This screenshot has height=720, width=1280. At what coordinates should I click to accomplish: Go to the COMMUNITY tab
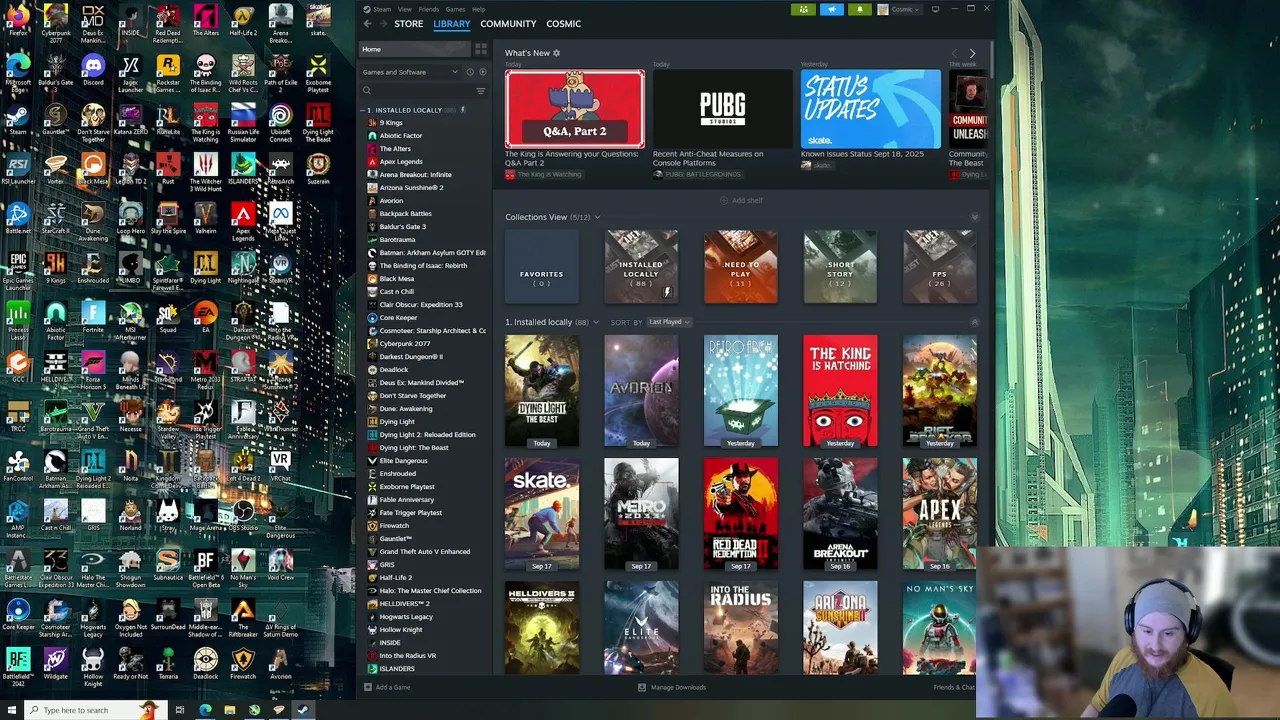[x=508, y=23]
